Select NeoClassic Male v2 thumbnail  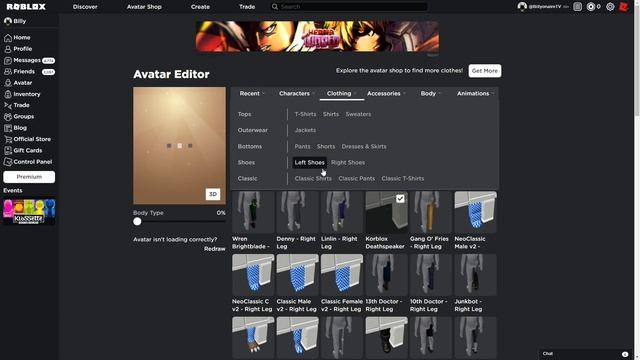click(x=476, y=212)
